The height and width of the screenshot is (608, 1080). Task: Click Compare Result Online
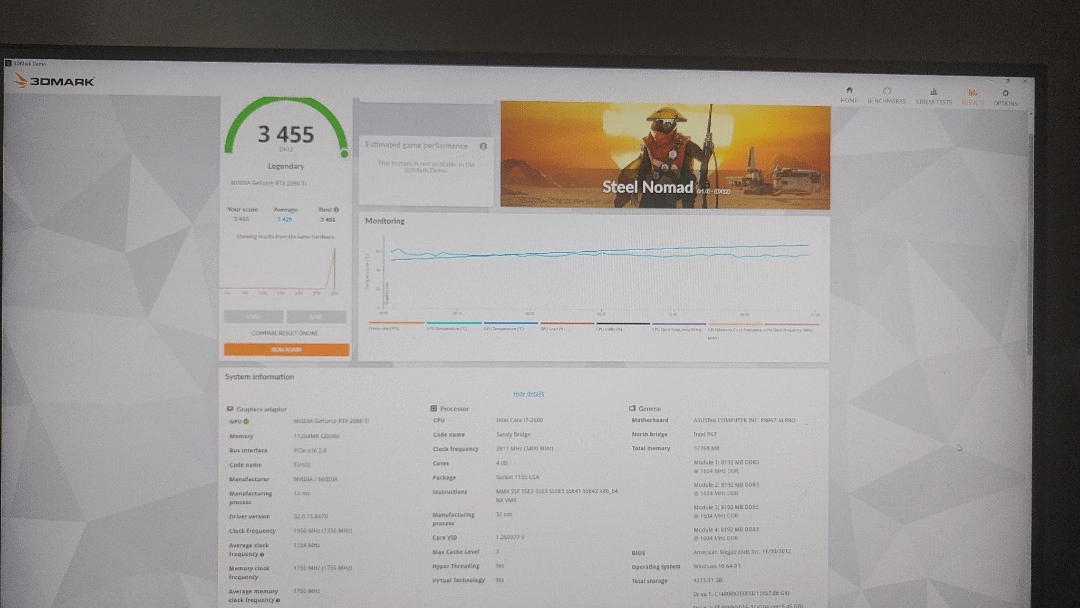pos(285,333)
